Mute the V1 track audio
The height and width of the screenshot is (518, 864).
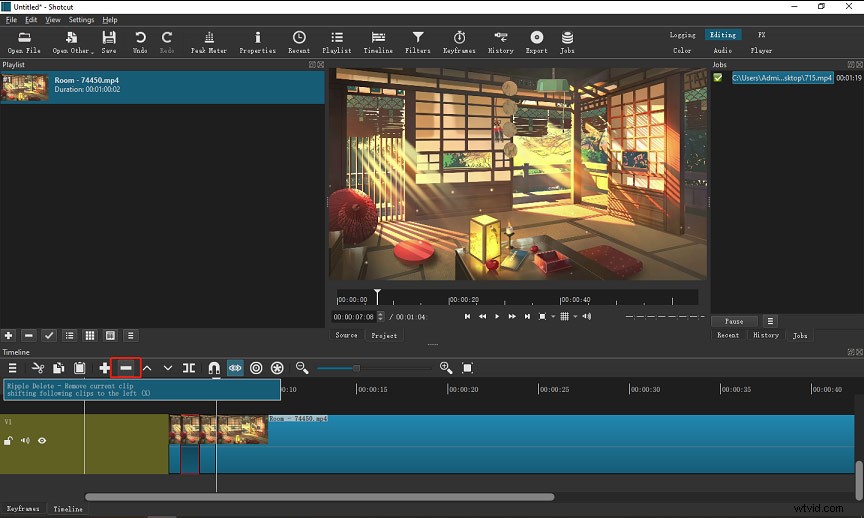point(25,440)
